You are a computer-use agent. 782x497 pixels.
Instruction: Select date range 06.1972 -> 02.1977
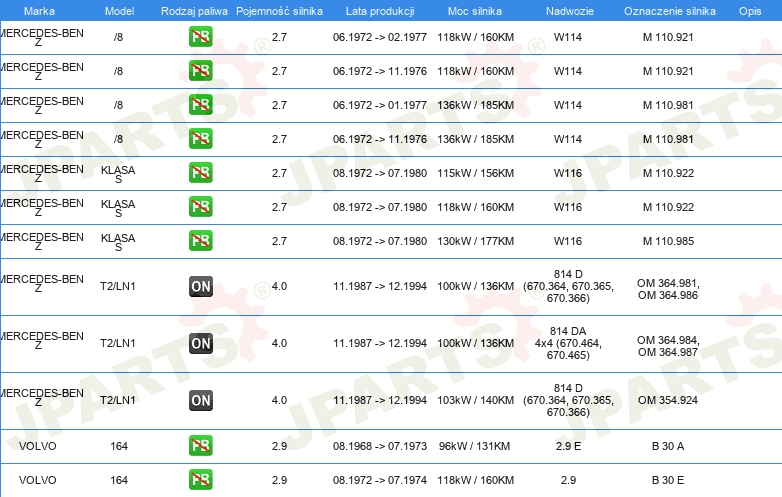pos(380,37)
